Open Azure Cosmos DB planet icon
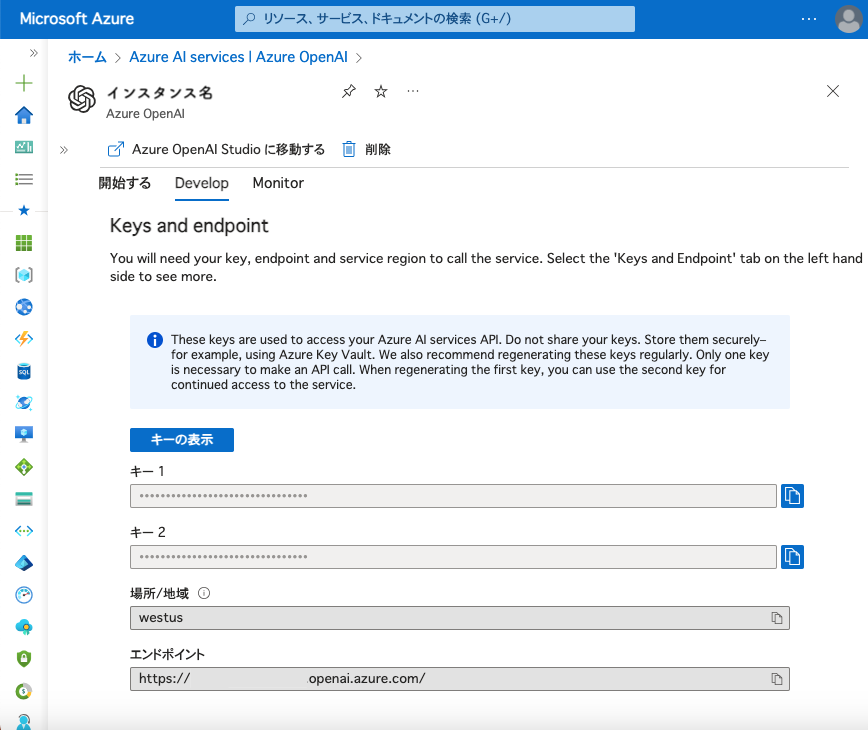This screenshot has height=730, width=868. click(24, 402)
